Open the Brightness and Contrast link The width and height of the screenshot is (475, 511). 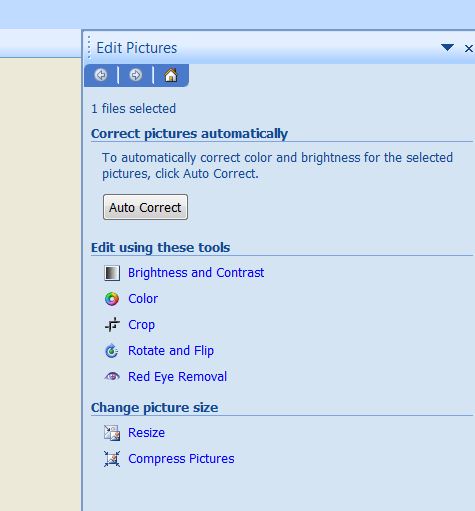196,273
